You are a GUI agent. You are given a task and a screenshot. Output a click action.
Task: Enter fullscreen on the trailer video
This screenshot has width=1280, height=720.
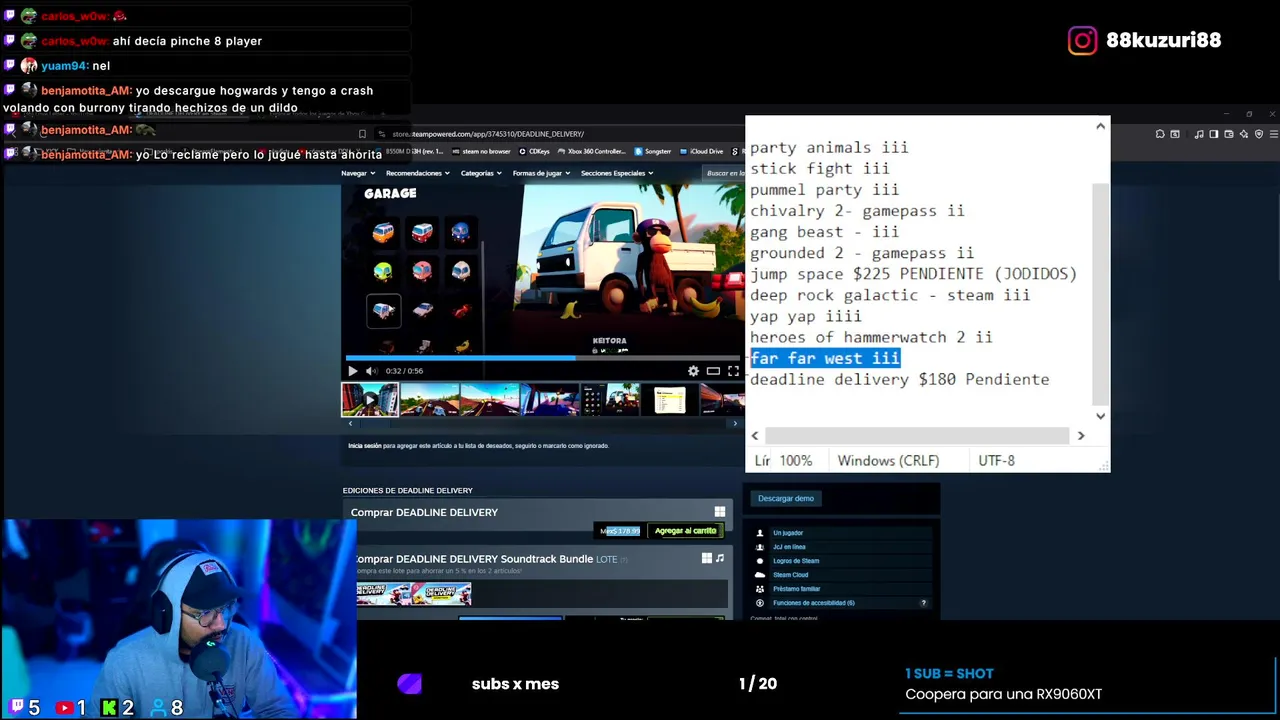pyautogui.click(x=733, y=371)
